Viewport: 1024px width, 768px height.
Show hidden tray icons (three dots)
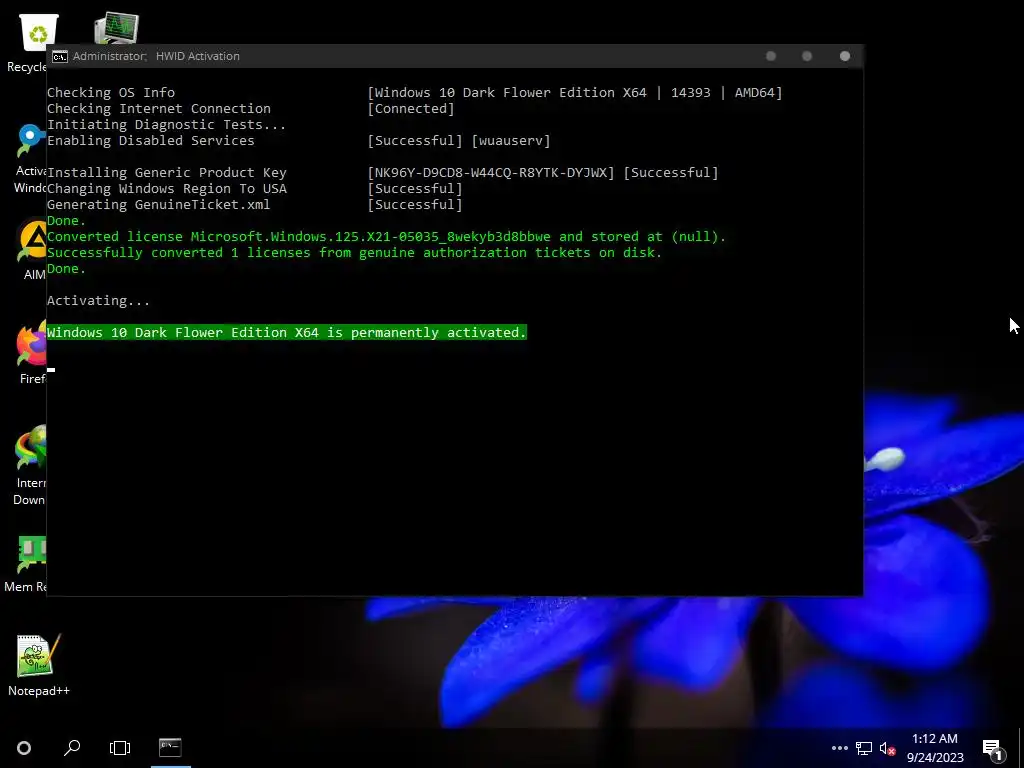click(x=840, y=748)
